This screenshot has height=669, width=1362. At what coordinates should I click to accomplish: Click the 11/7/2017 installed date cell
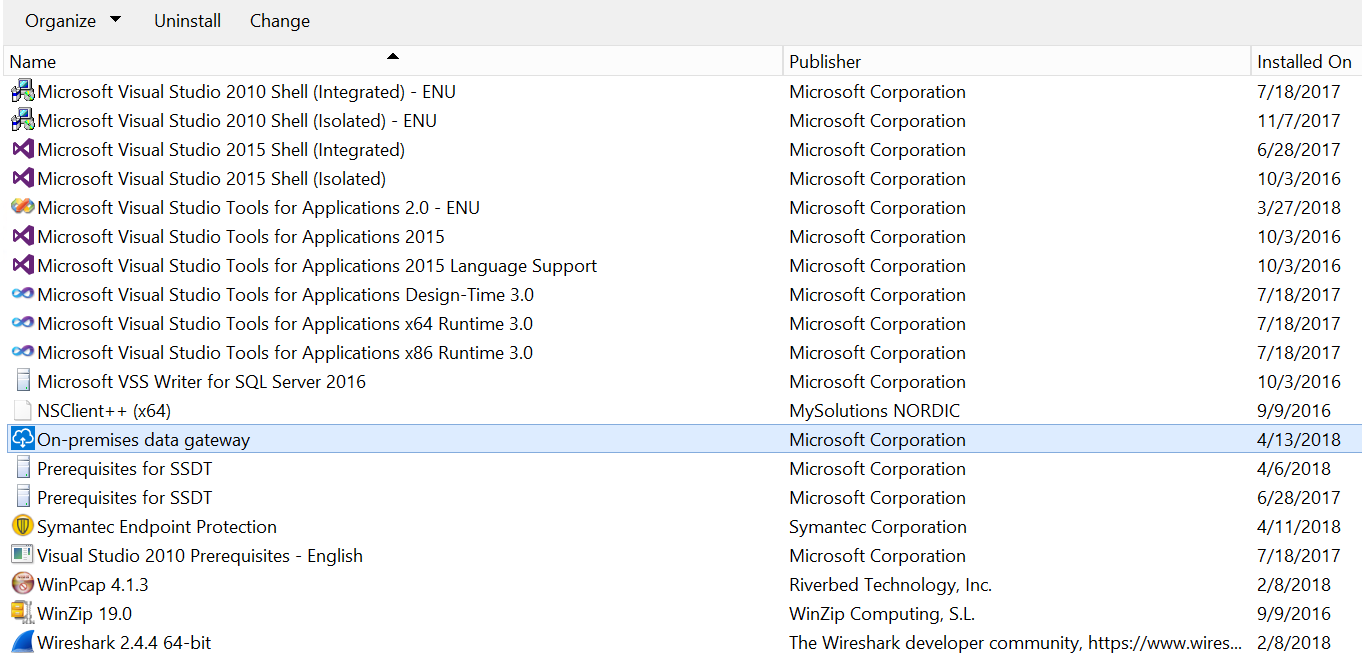[1299, 121]
